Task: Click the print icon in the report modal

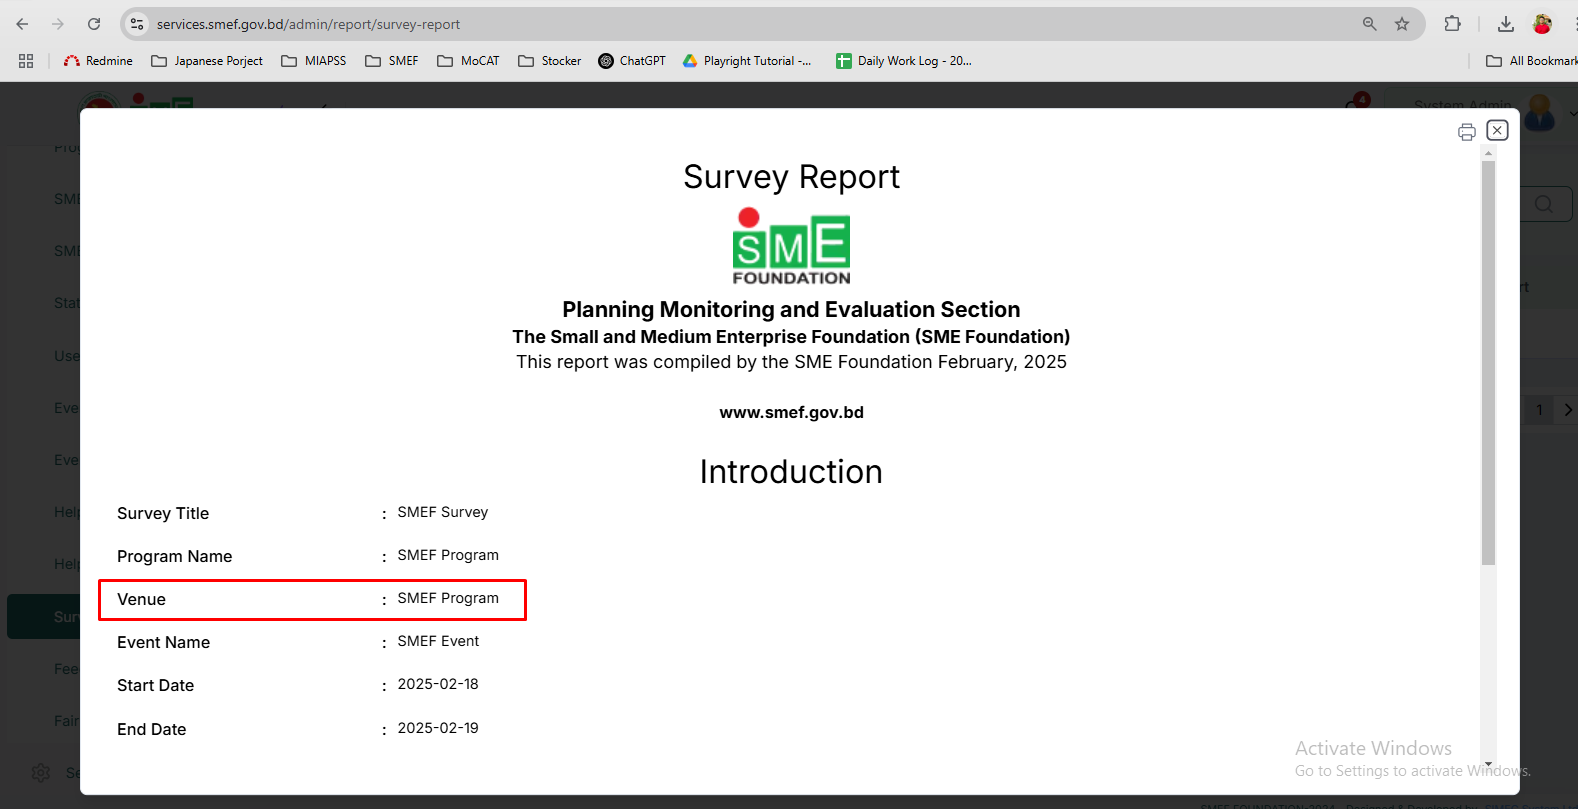Action: [x=1466, y=132]
